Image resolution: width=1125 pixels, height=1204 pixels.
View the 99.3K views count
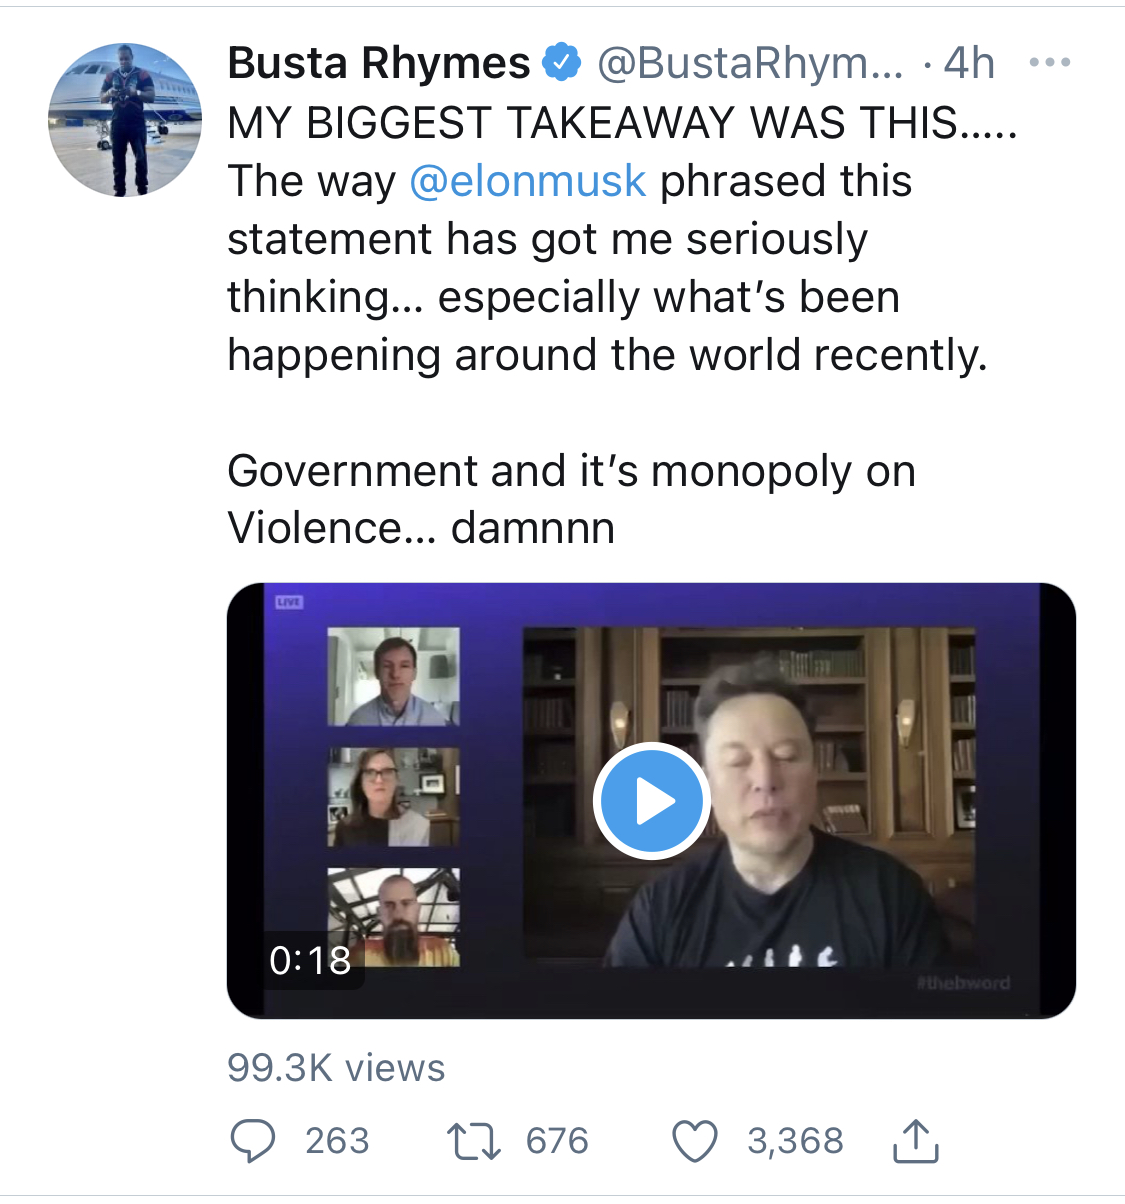336,1067
